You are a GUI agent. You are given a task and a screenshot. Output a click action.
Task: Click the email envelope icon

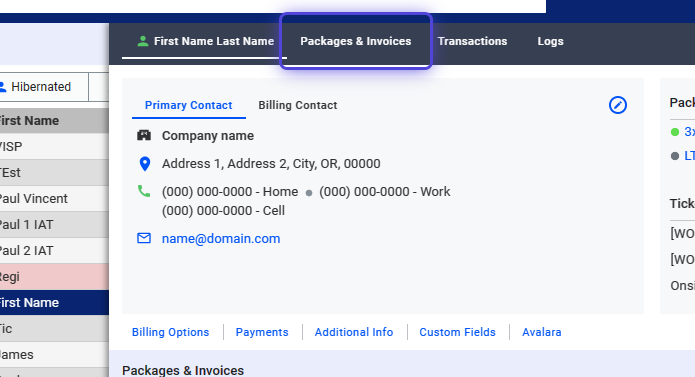click(x=144, y=238)
